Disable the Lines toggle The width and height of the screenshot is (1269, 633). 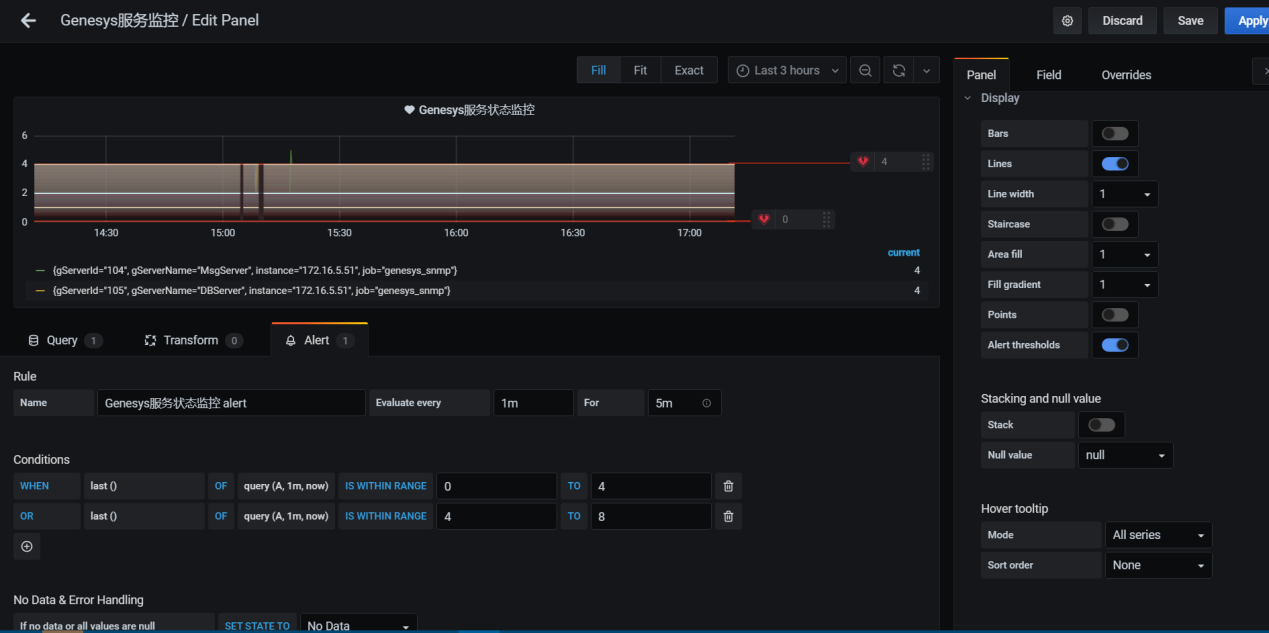(1114, 164)
